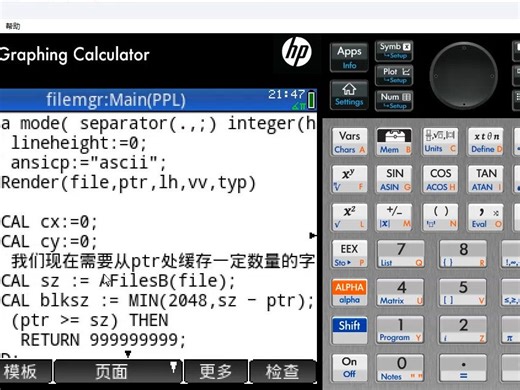
Task: Click the 'RETURN 999999999;' line
Action: [x=103, y=340]
